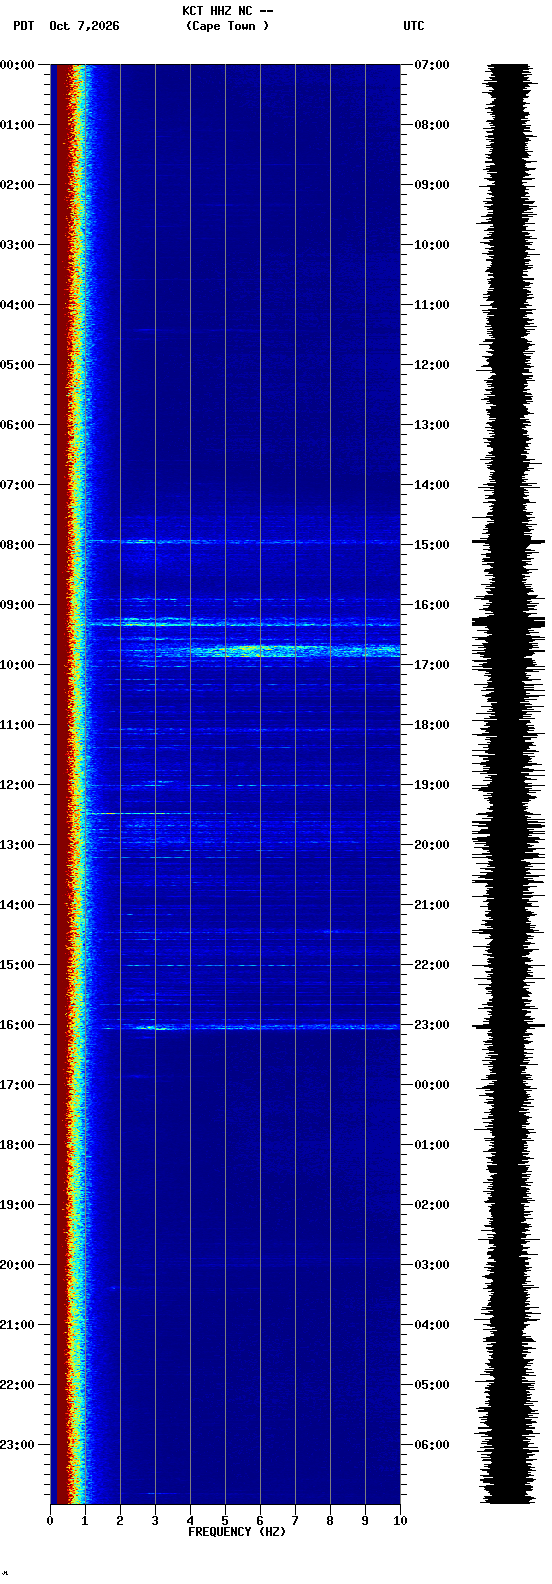Screen dimensions: 552x1584
Task: Click the 9 Hz frequency tick label
Action: point(365,1521)
